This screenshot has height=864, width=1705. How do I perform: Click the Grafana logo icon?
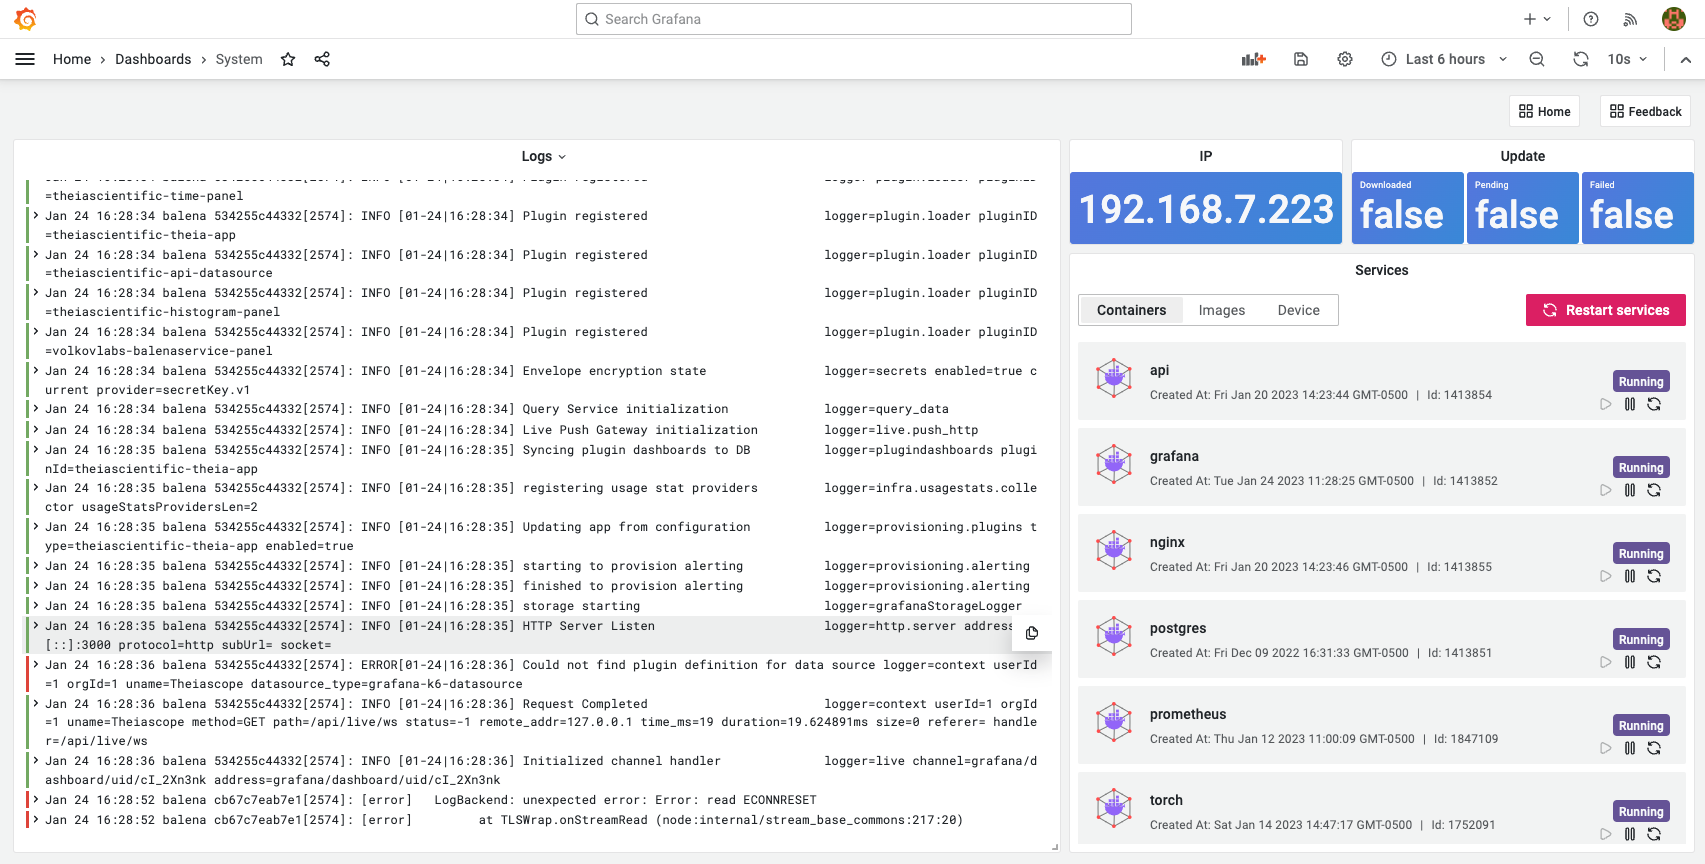(x=26, y=19)
